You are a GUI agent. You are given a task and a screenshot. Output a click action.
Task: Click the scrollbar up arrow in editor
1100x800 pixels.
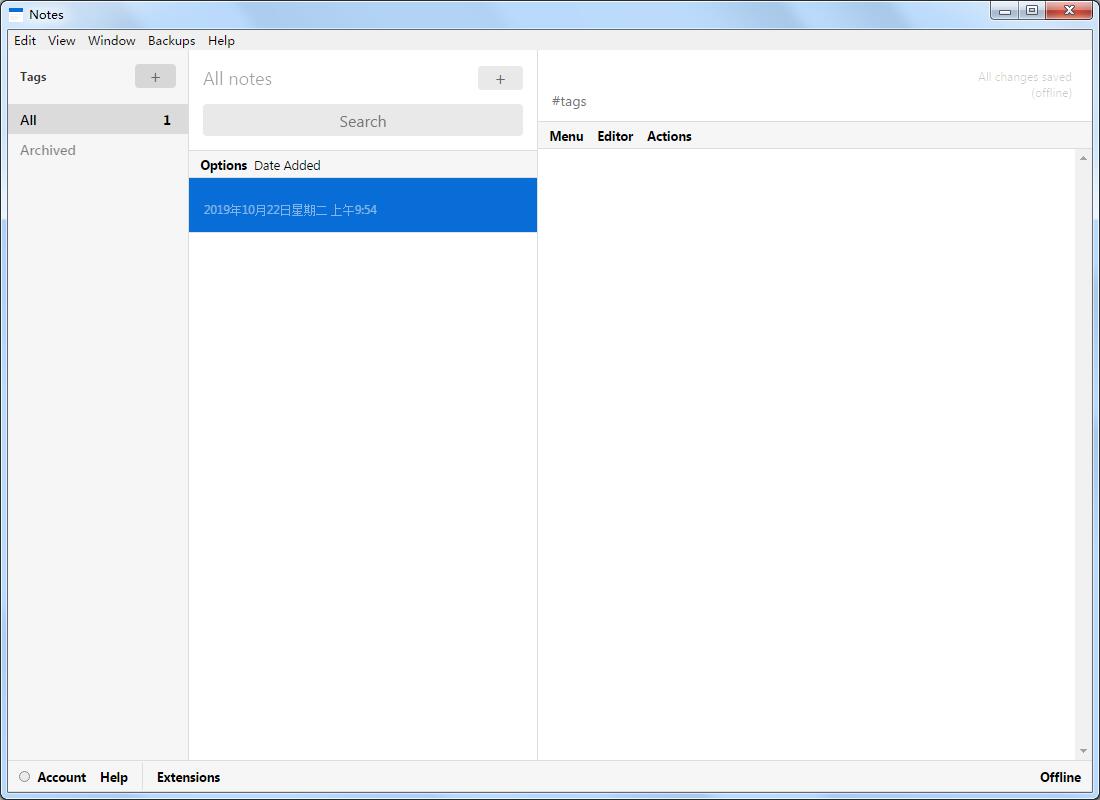(1083, 158)
